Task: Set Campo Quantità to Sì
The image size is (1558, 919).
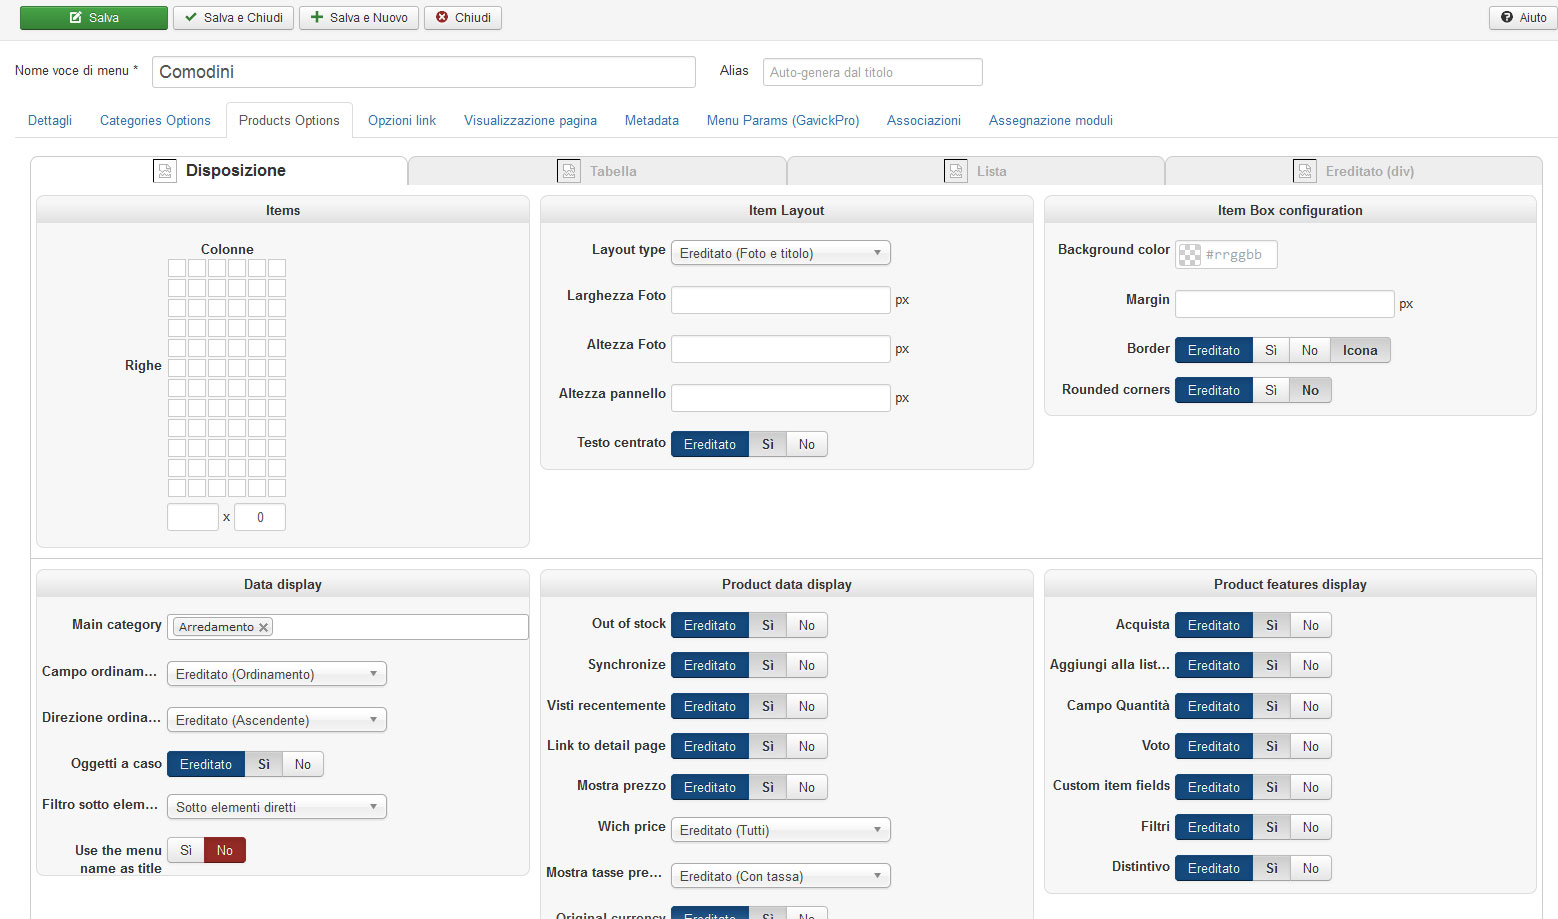Action: 1272,706
